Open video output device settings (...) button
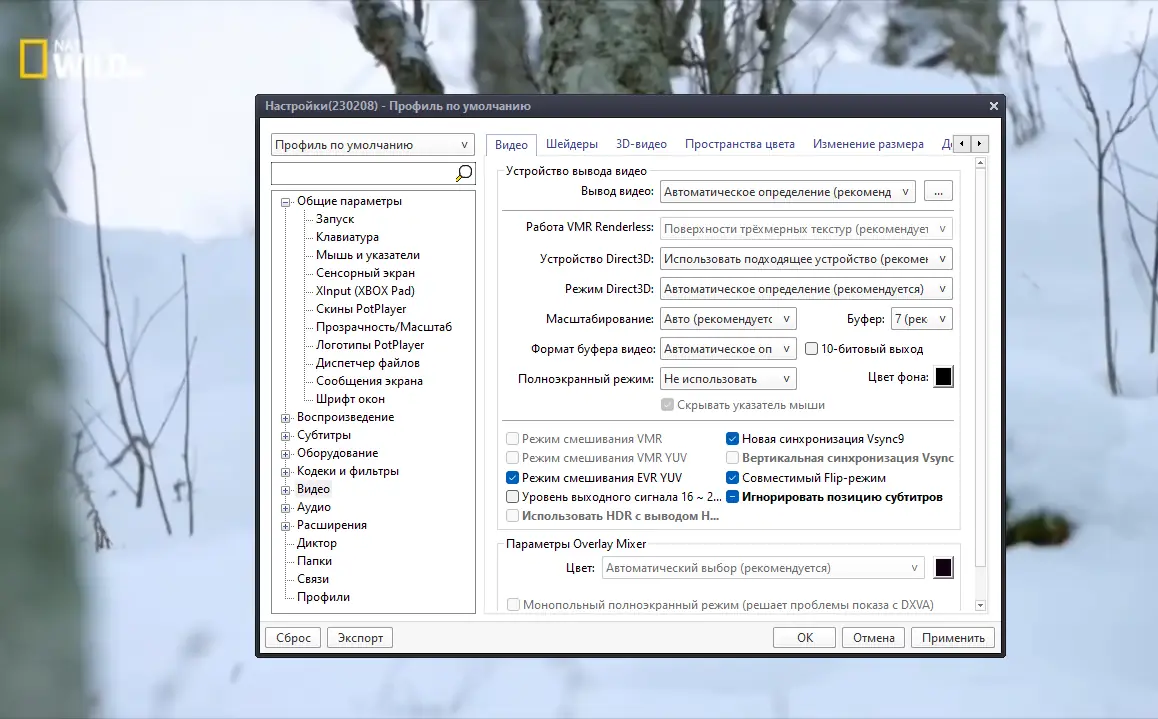The image size is (1158, 719). 938,192
